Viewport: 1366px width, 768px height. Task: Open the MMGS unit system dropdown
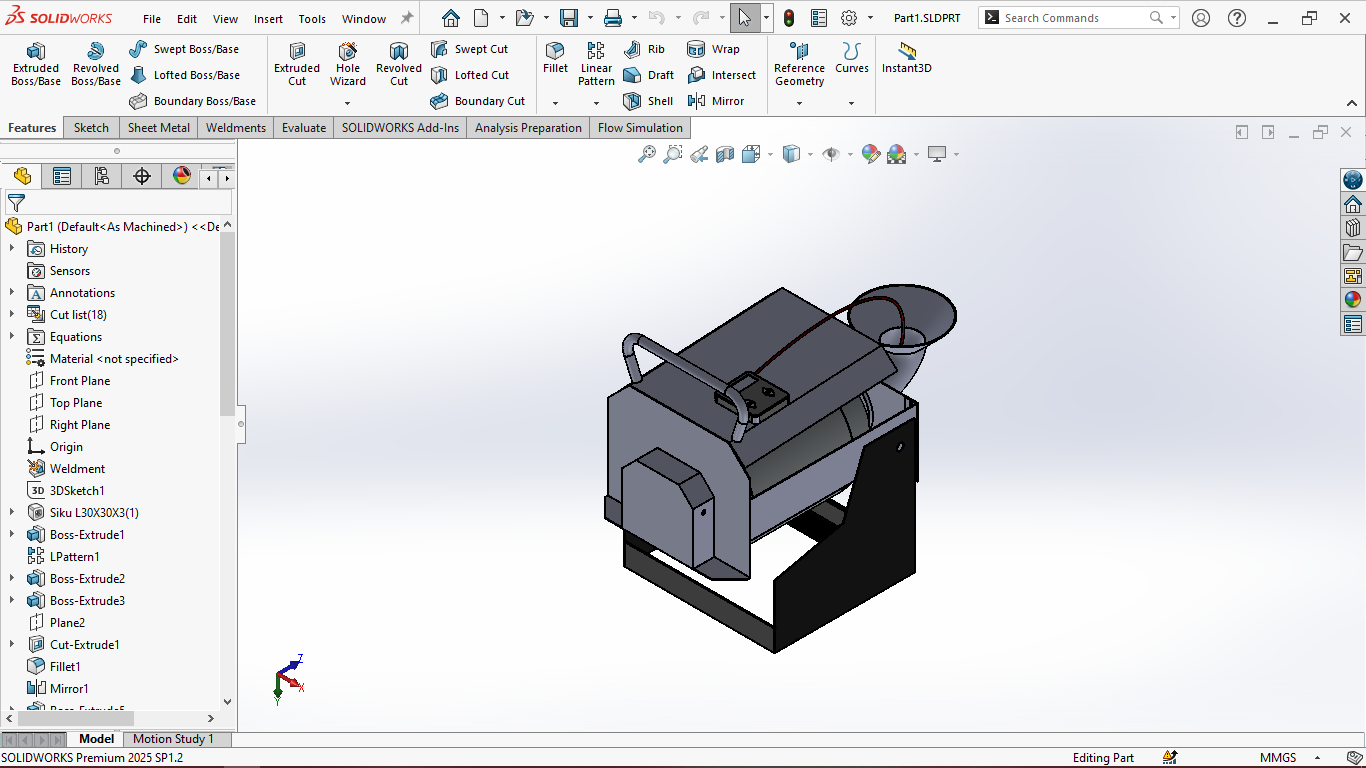[1317, 758]
